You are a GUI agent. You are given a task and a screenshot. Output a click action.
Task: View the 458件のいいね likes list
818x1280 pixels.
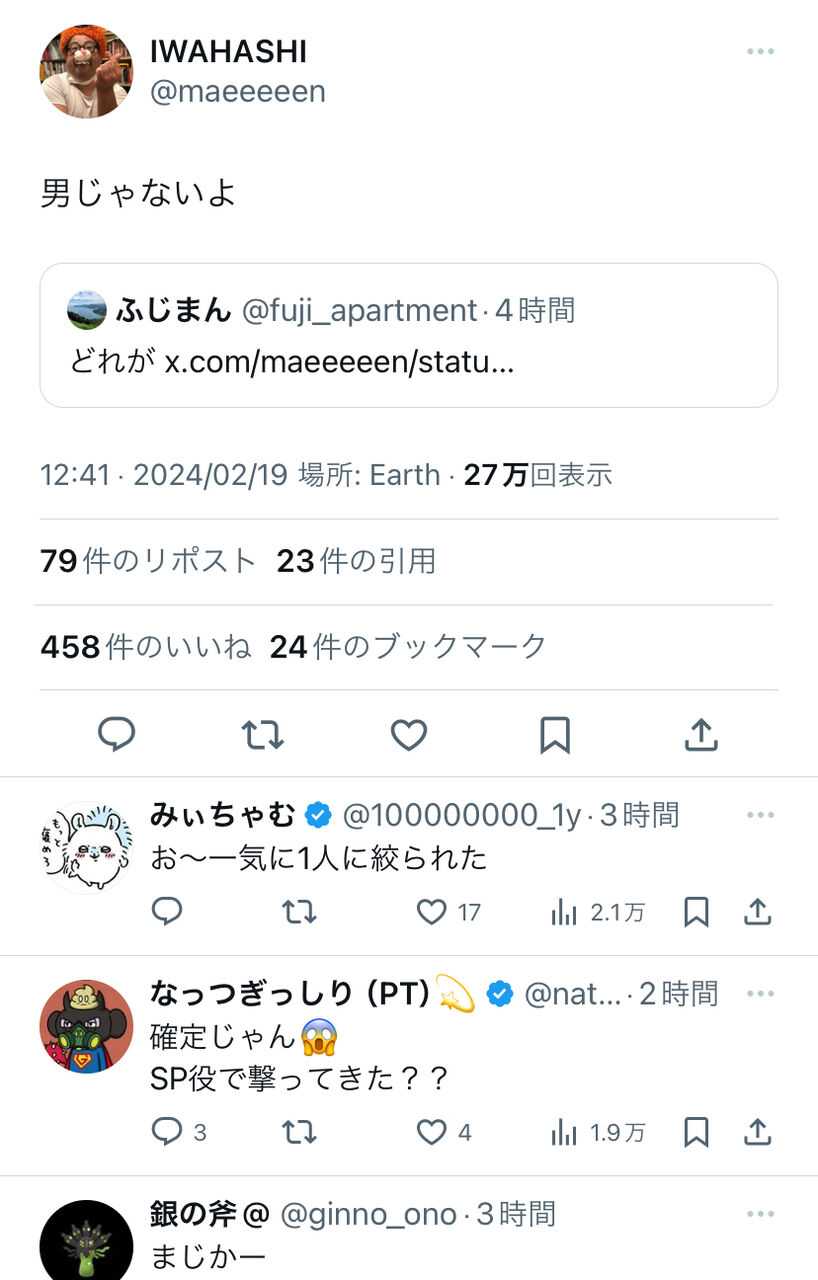click(145, 647)
